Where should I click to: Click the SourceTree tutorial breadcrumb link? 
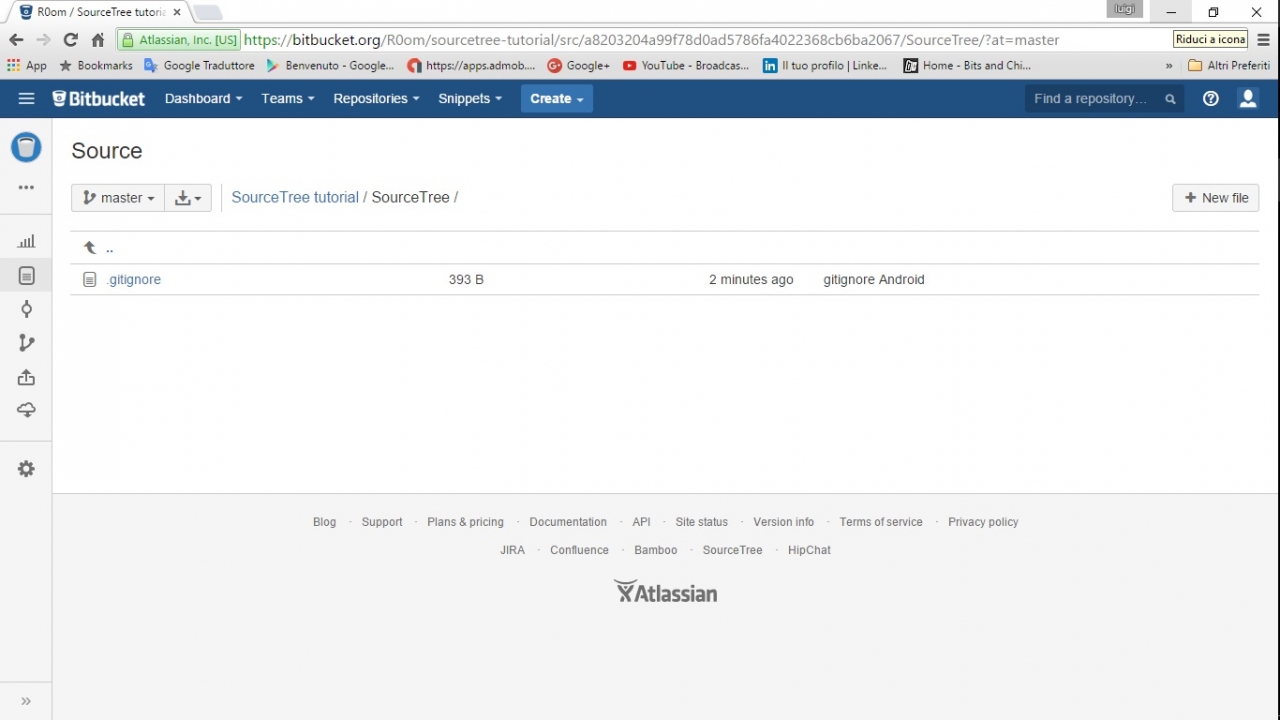(x=295, y=197)
